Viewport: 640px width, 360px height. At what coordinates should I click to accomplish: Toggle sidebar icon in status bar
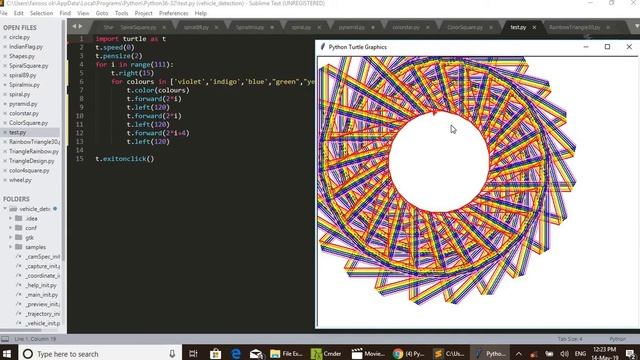[5, 339]
